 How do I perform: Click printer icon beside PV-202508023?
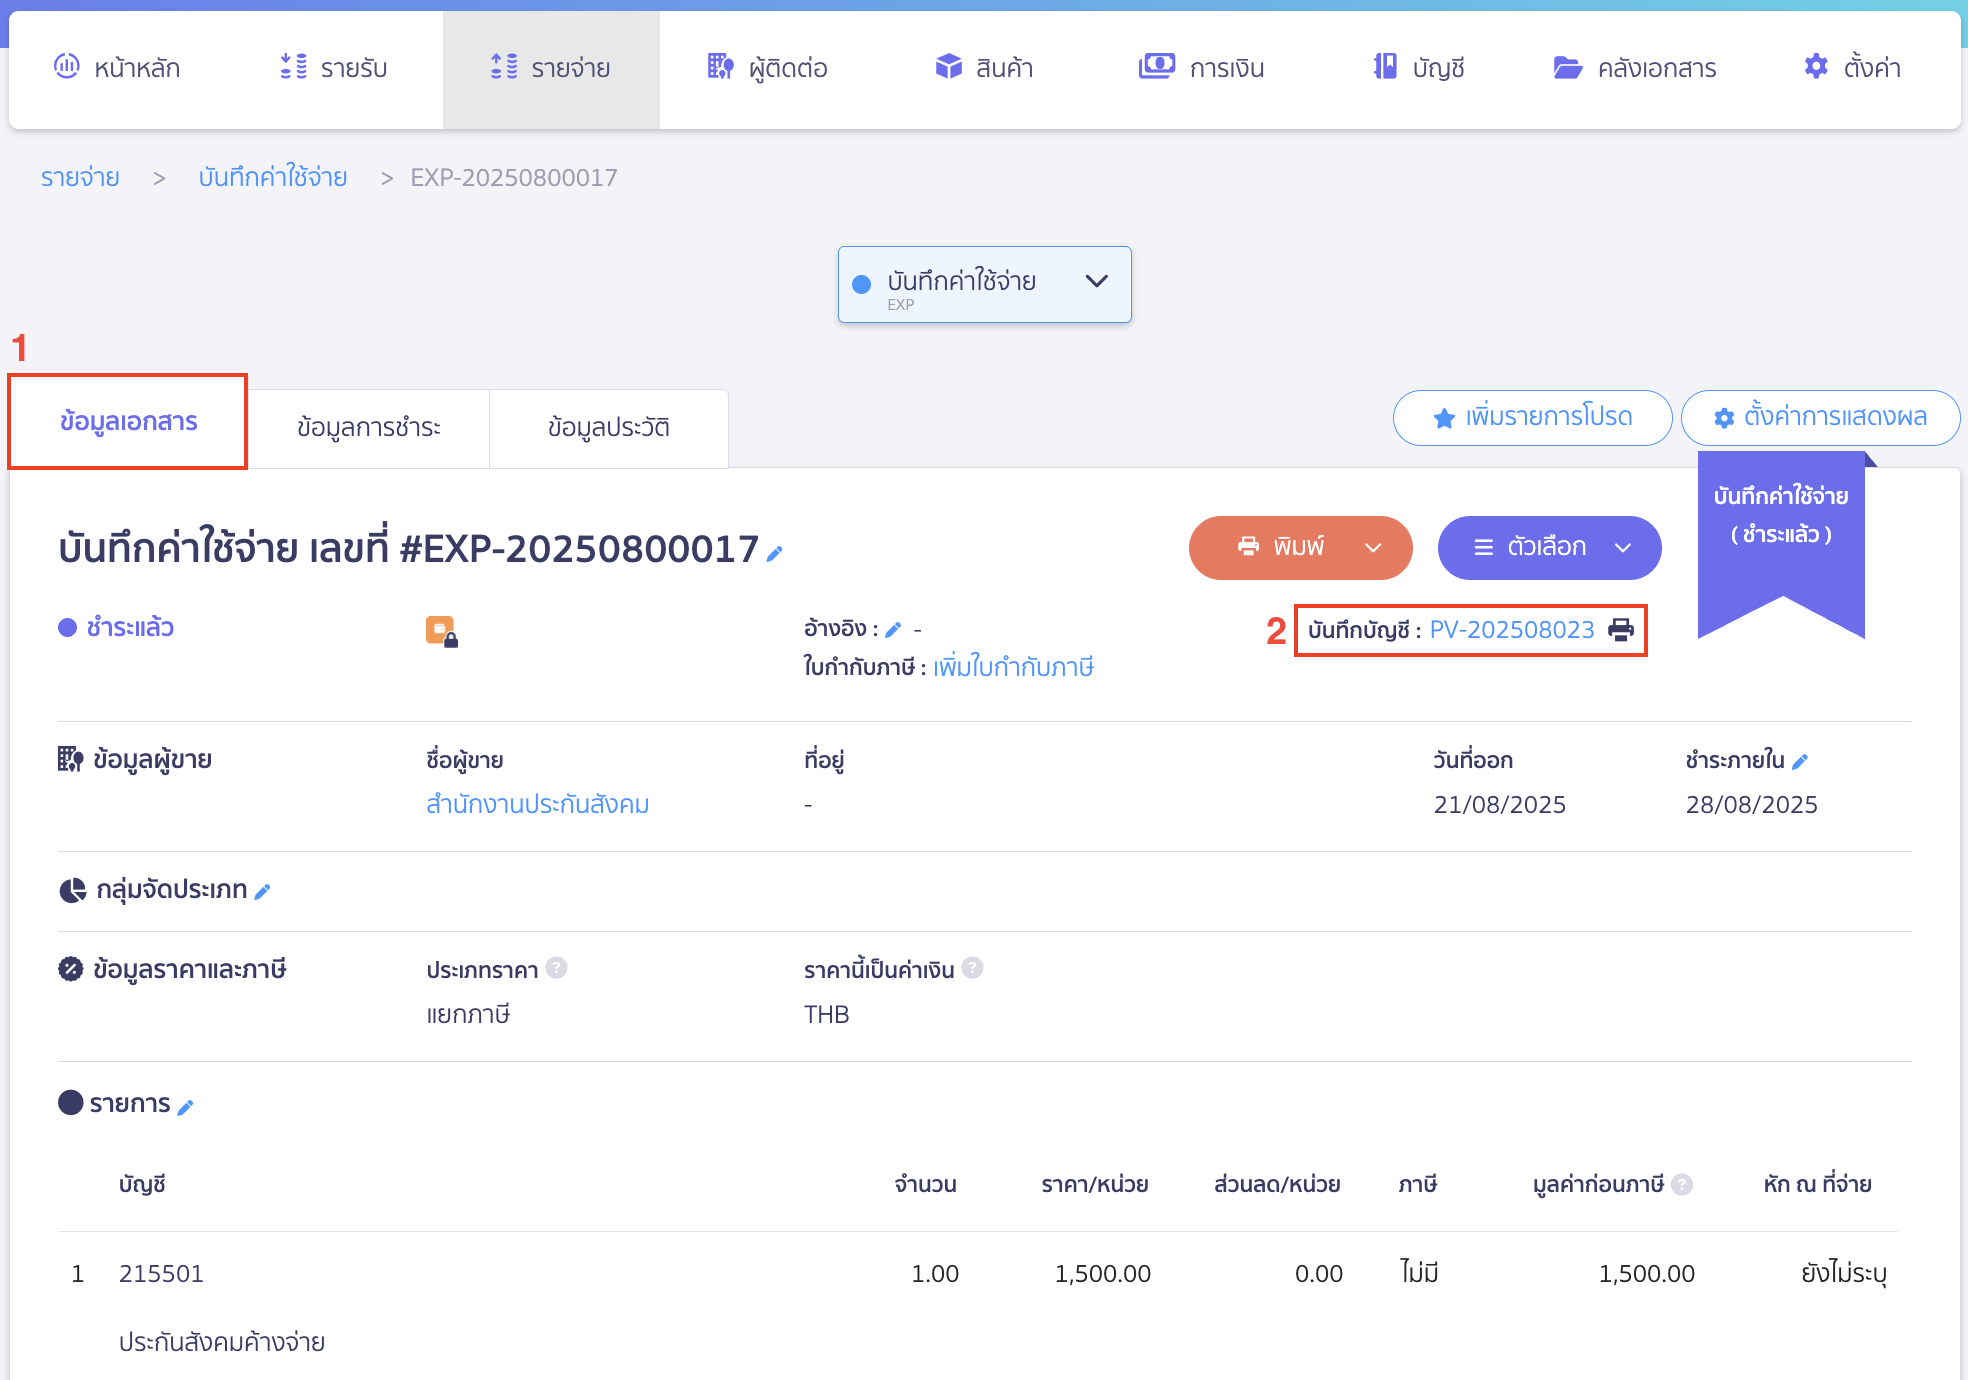tap(1620, 629)
